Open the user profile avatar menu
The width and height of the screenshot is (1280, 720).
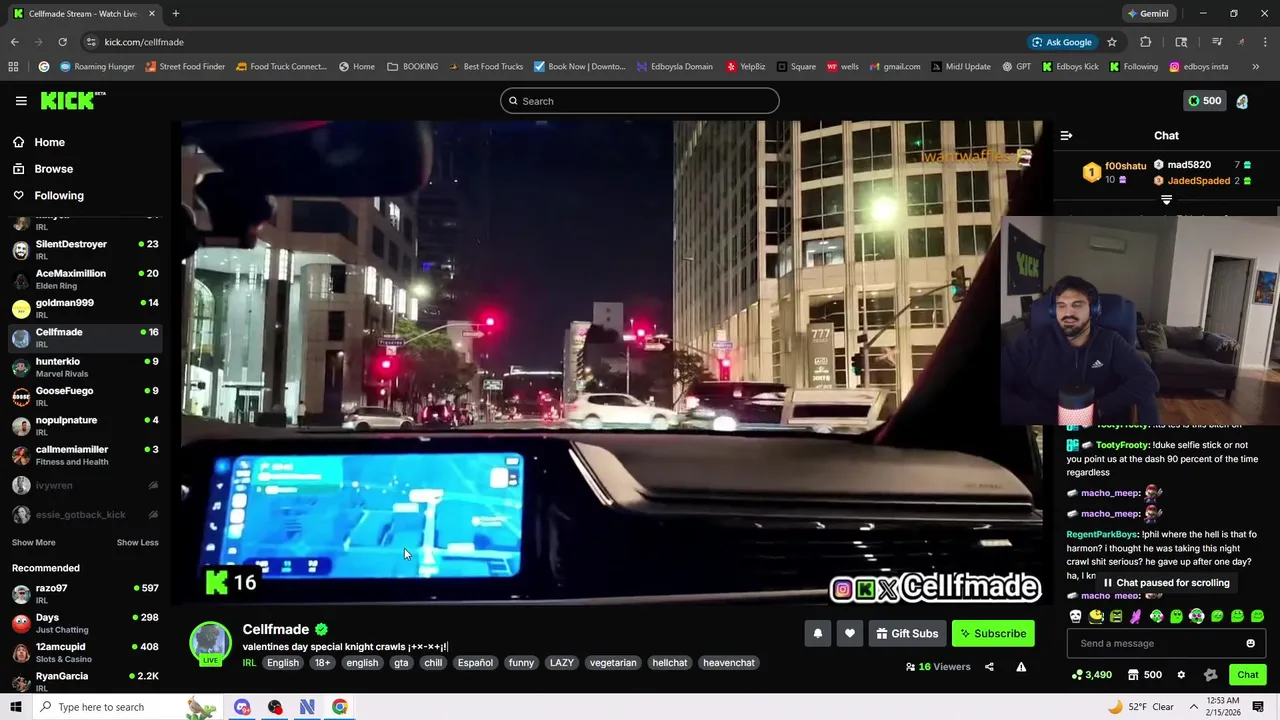click(1242, 101)
